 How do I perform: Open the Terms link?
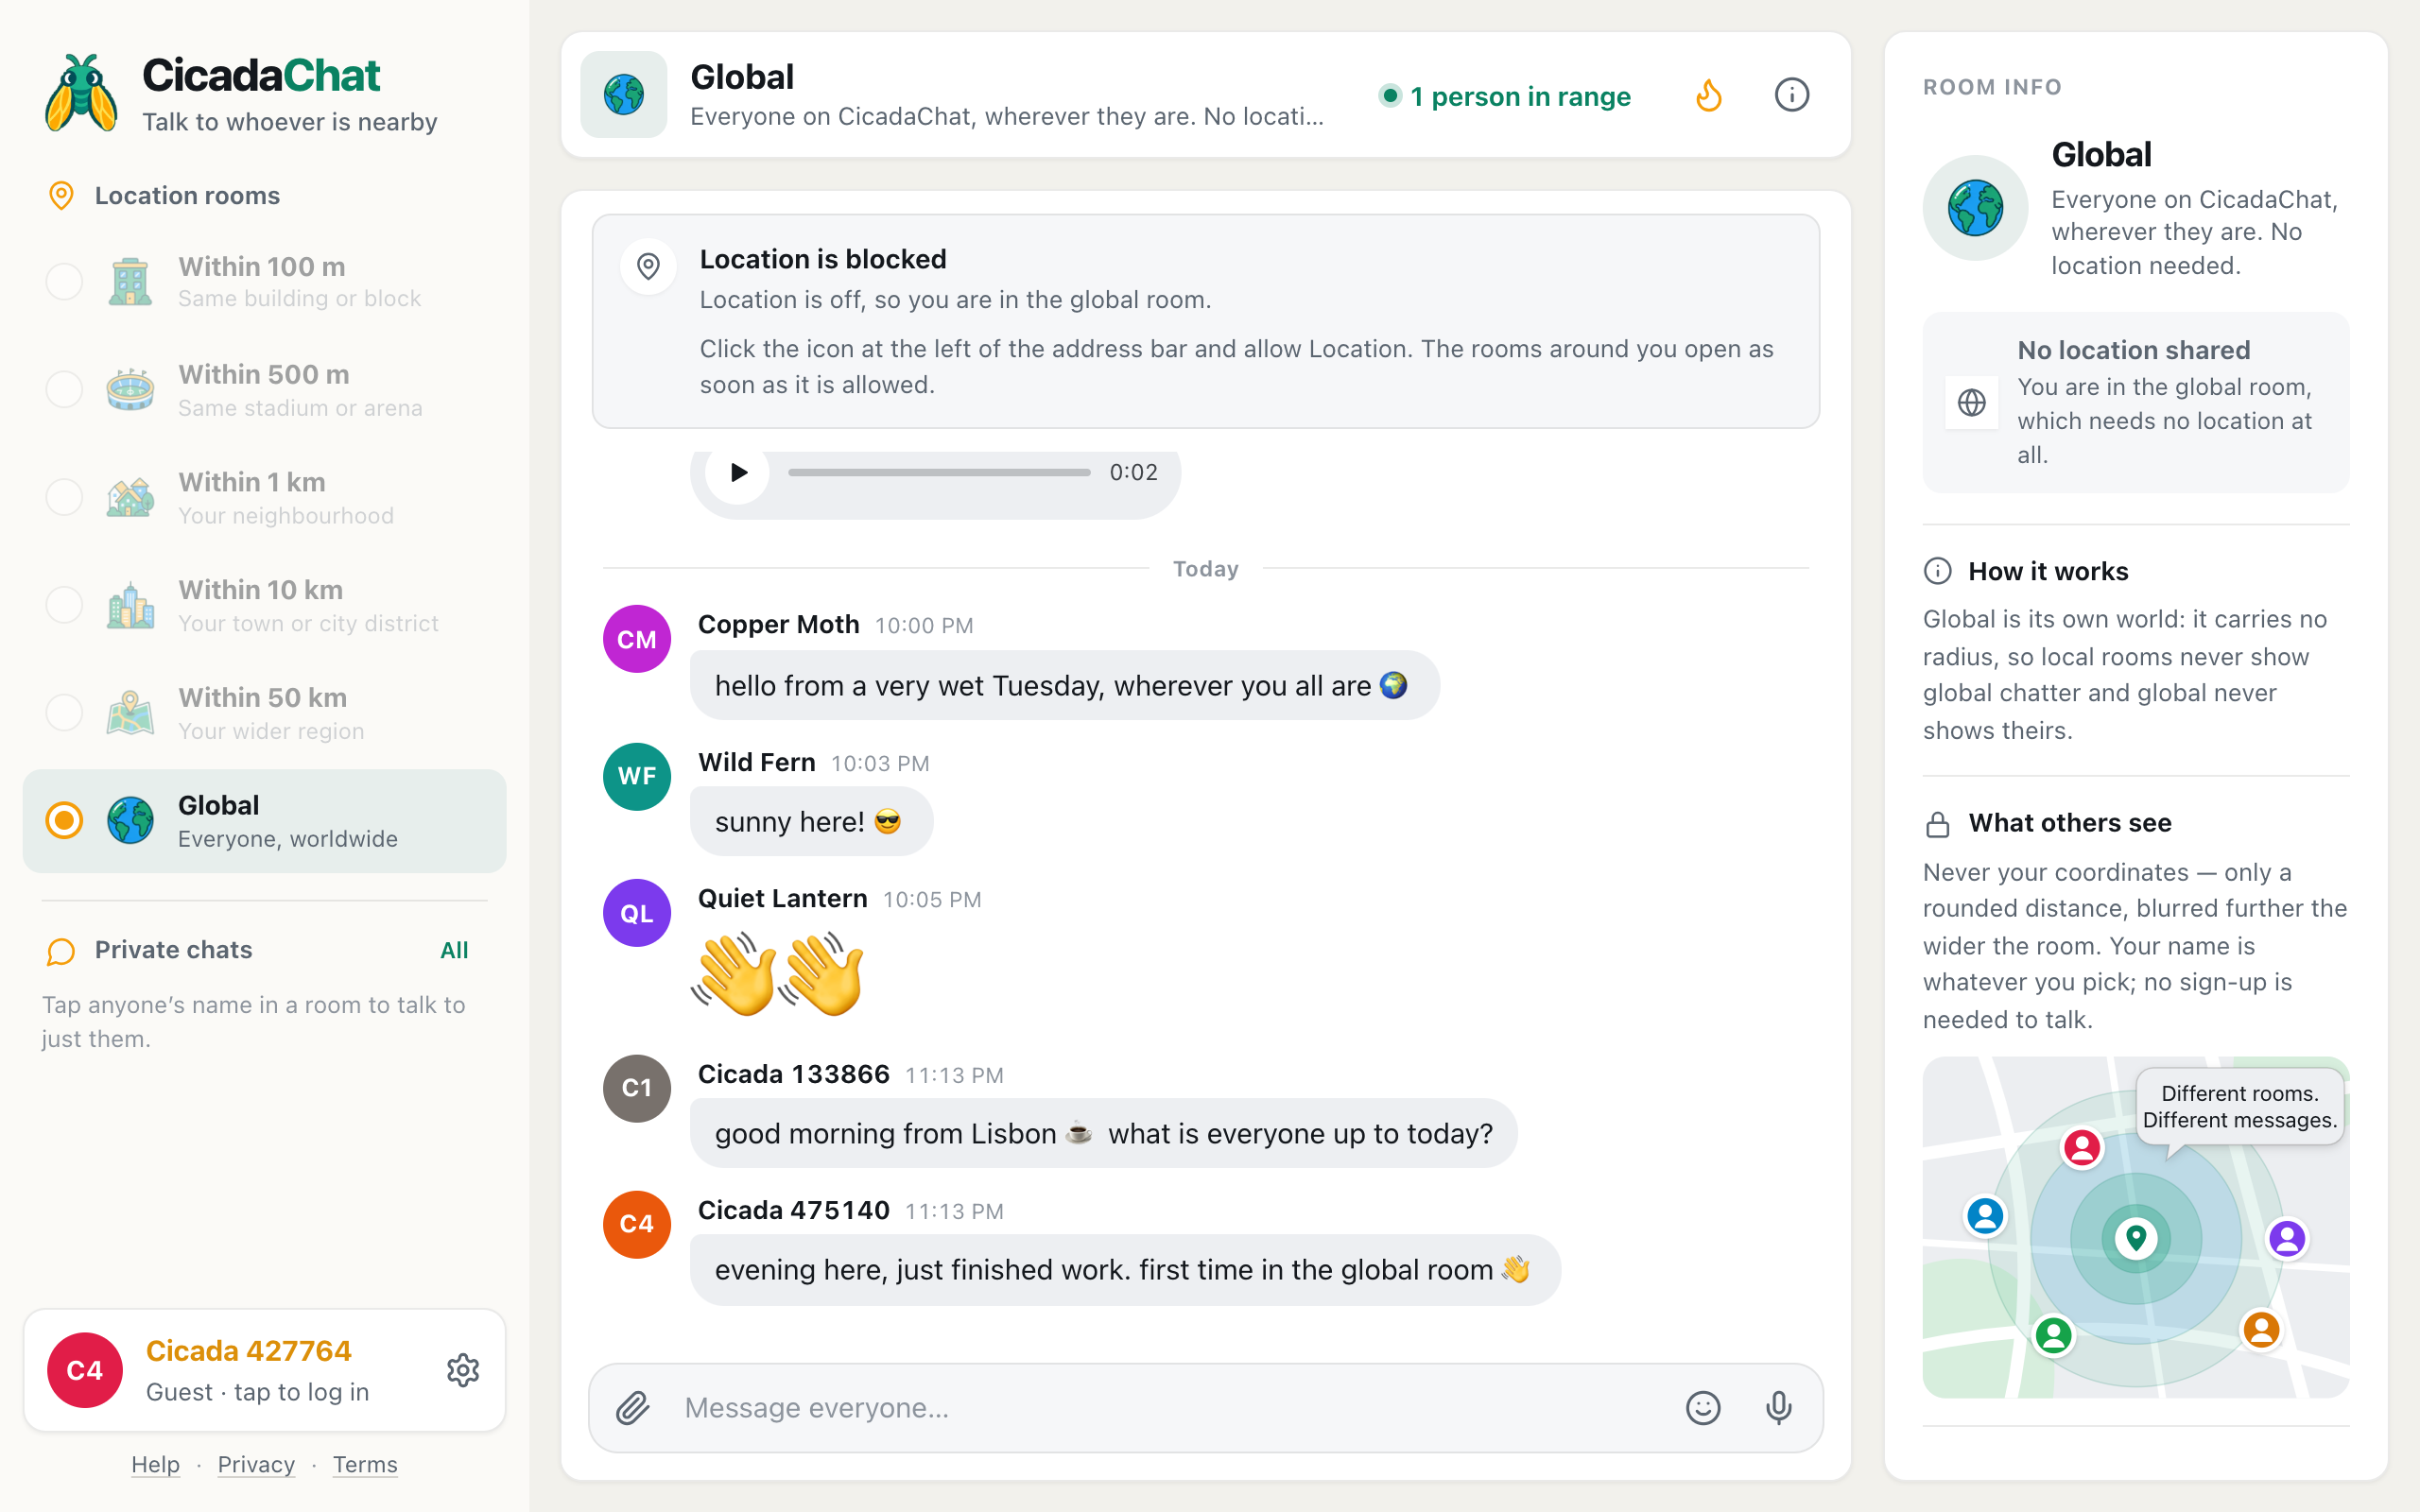pyautogui.click(x=365, y=1464)
